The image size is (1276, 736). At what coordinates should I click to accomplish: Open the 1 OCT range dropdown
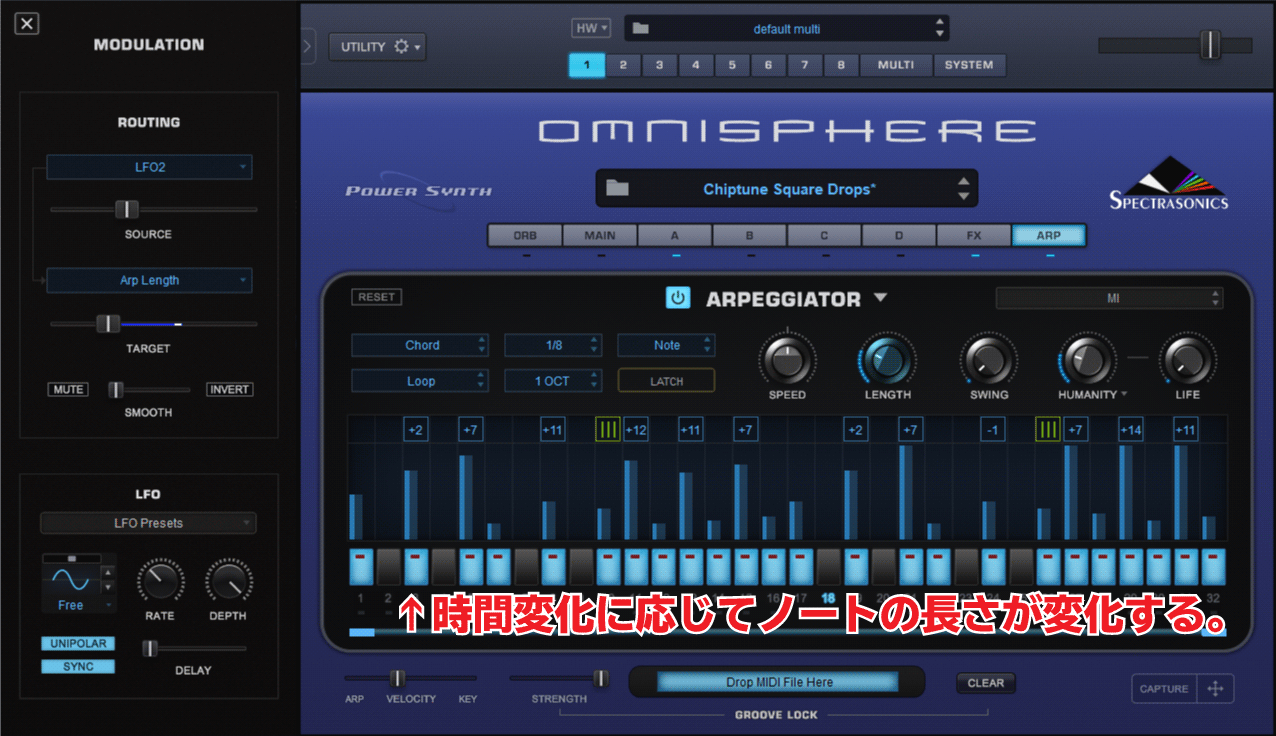[553, 381]
